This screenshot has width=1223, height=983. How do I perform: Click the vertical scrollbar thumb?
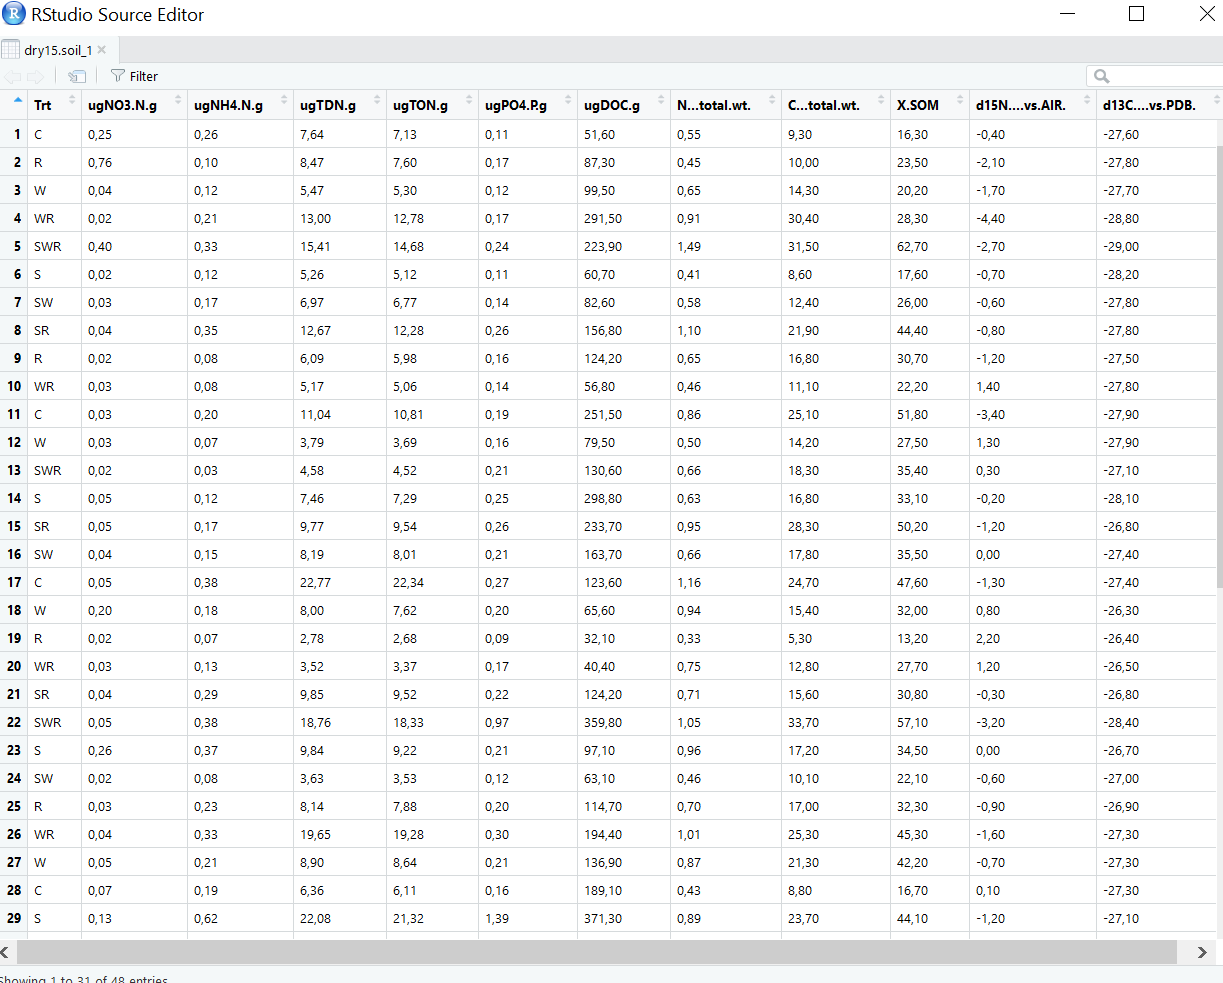tap(1219, 365)
